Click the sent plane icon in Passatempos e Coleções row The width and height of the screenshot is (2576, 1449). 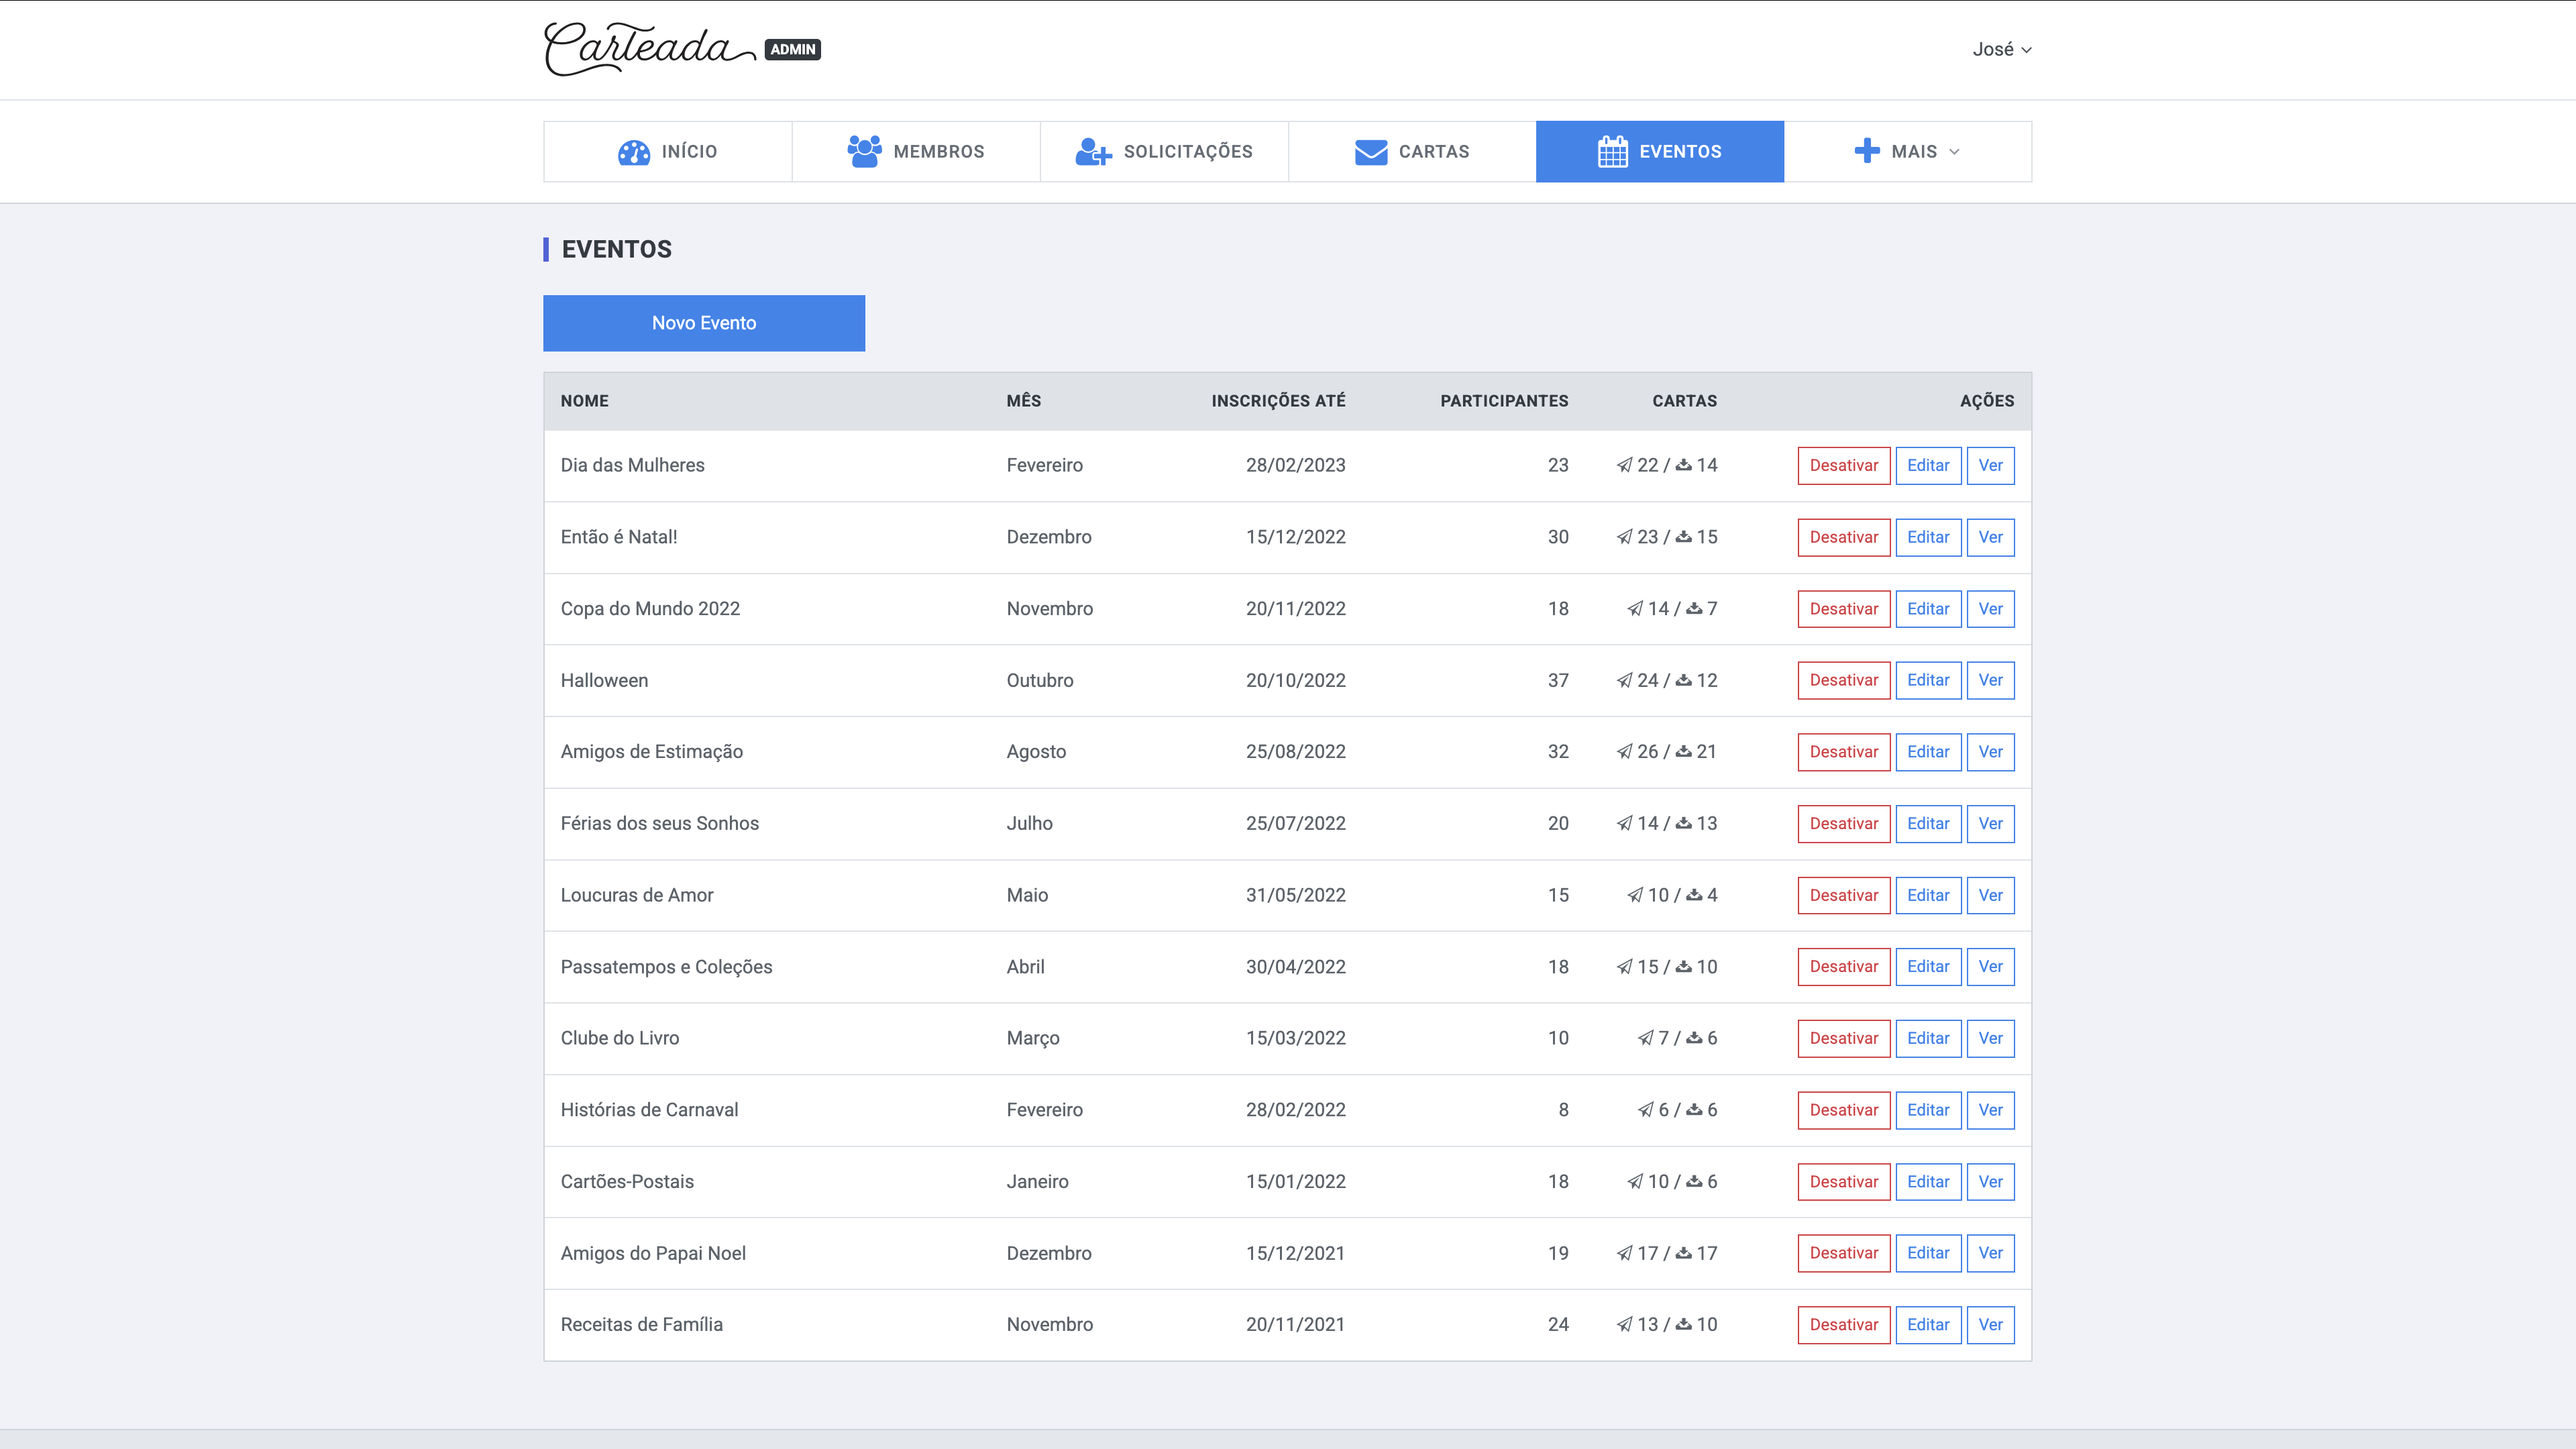point(1624,967)
